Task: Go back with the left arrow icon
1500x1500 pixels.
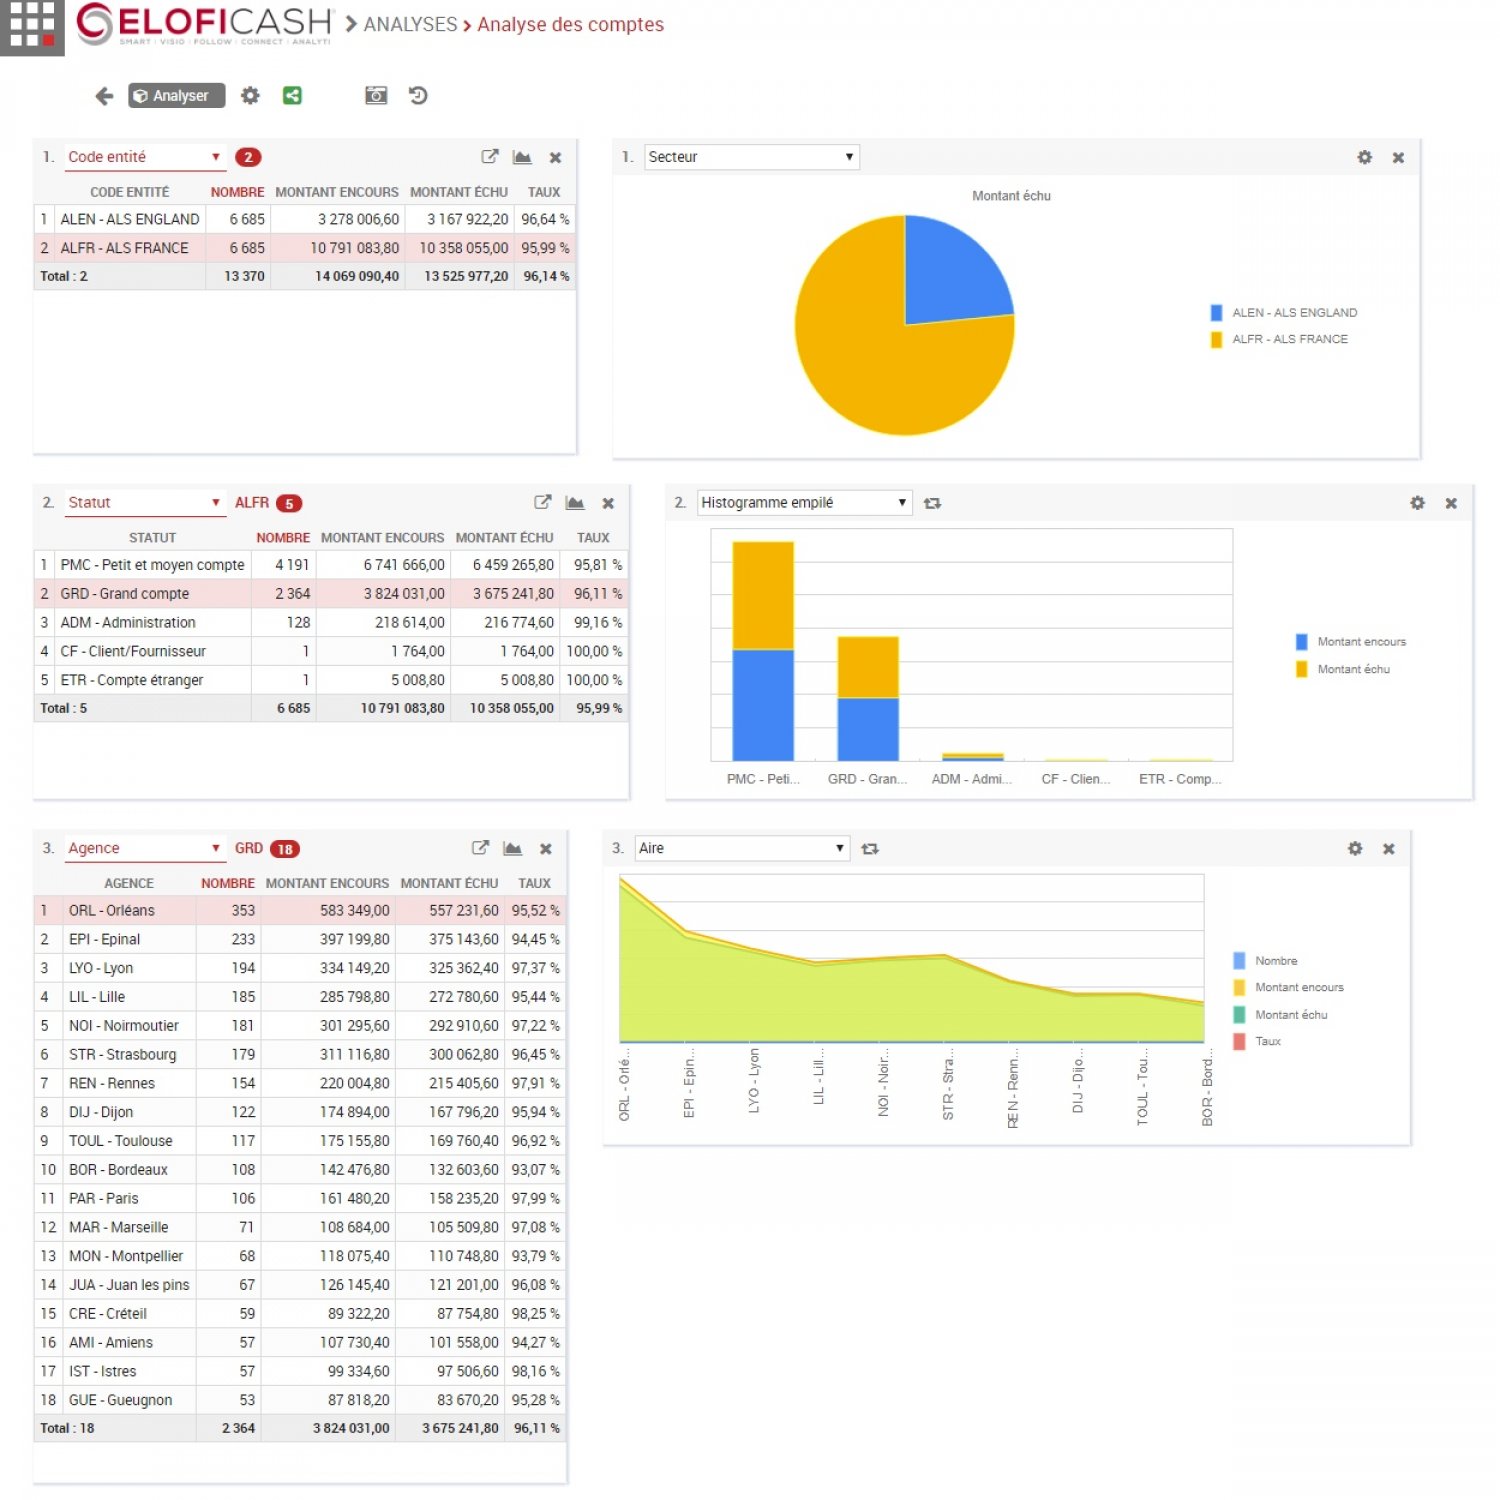Action: click(104, 96)
